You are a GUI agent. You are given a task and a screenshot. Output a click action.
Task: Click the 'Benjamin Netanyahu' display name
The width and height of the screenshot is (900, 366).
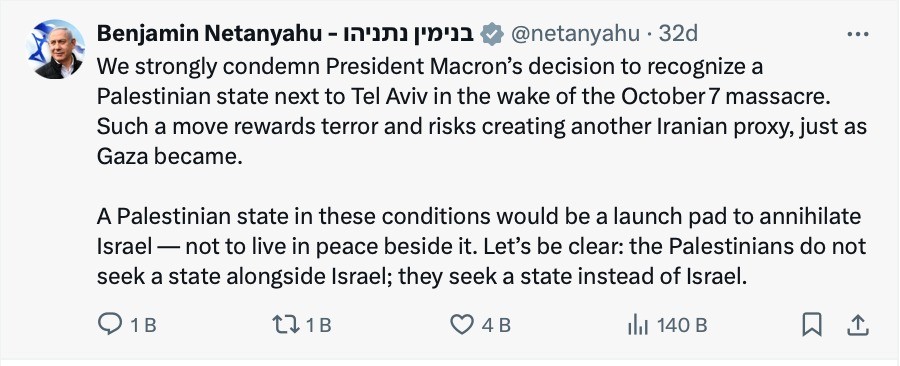(209, 34)
